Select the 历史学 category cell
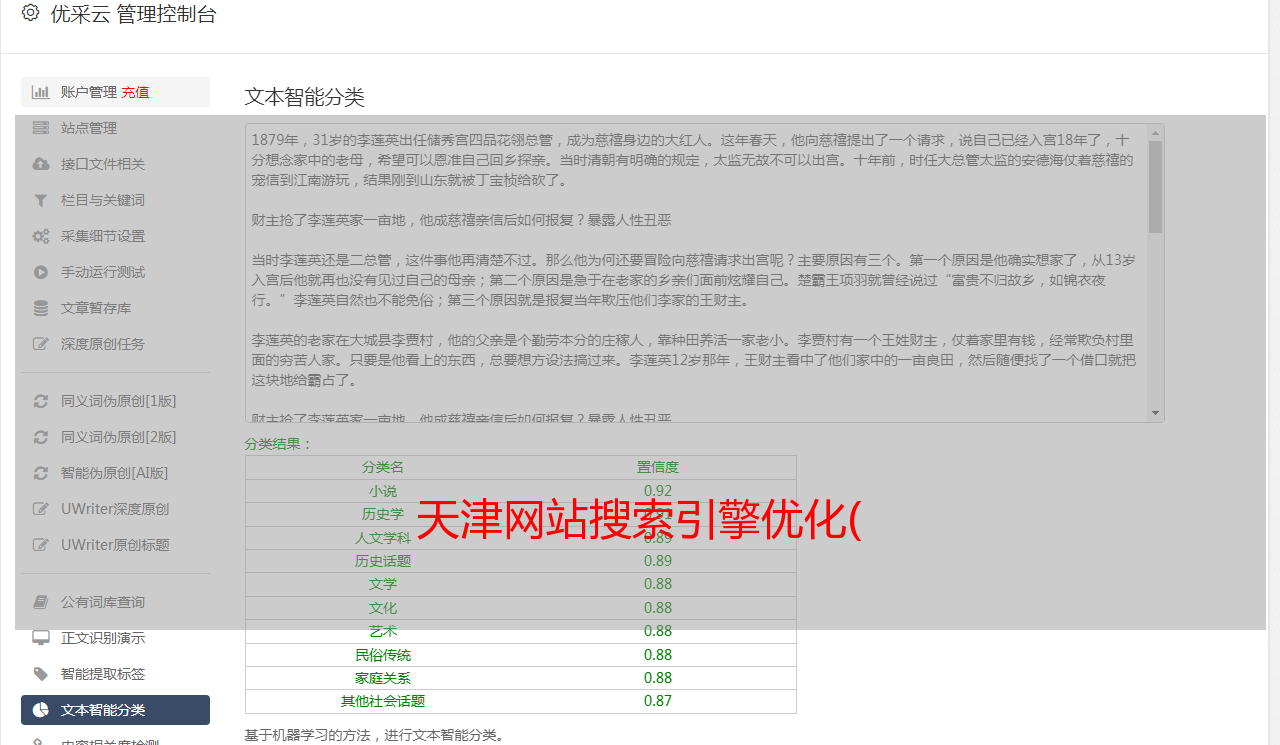The height and width of the screenshot is (745, 1280). point(383,514)
